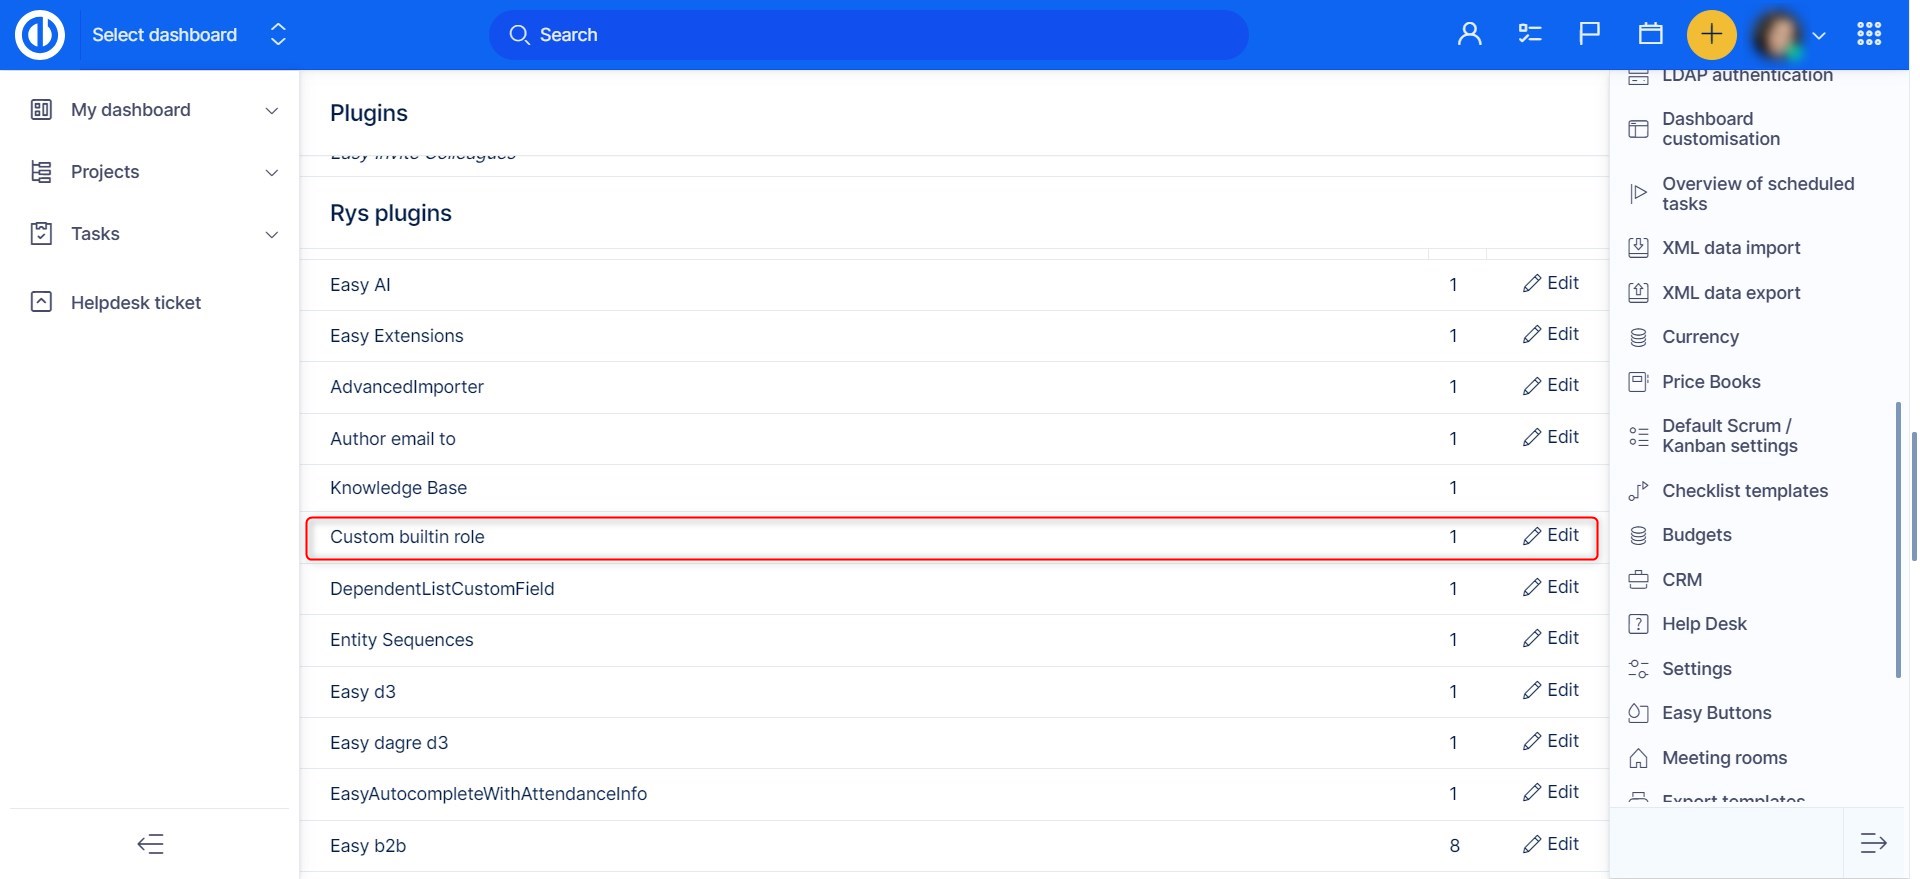Expand the My dashboard chevron
This screenshot has height=879, width=1920.
(x=271, y=111)
